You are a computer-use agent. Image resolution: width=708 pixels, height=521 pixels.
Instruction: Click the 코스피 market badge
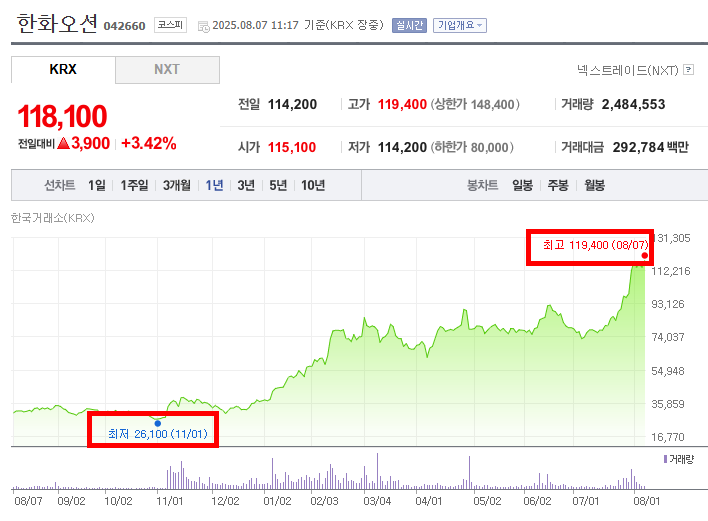coord(170,25)
